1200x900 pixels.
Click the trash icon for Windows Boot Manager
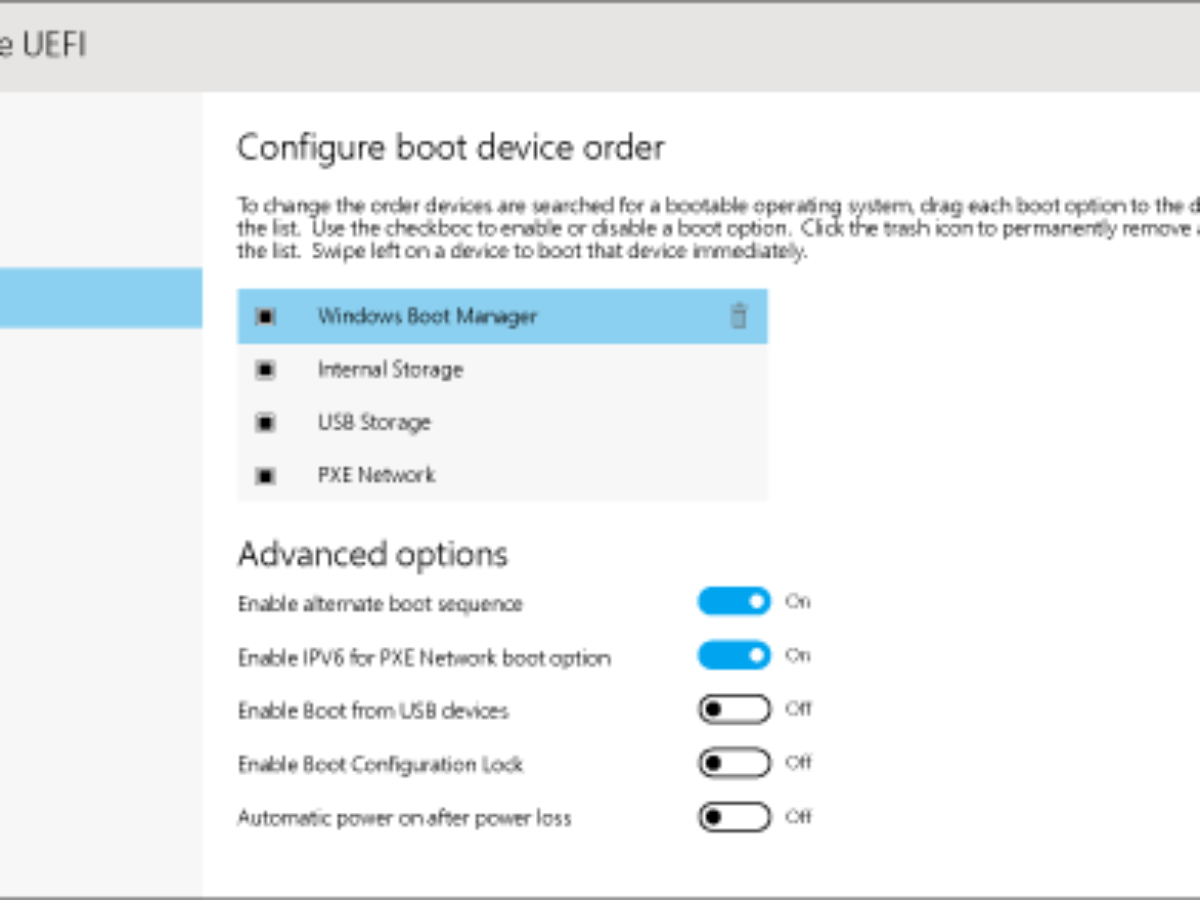[738, 316]
